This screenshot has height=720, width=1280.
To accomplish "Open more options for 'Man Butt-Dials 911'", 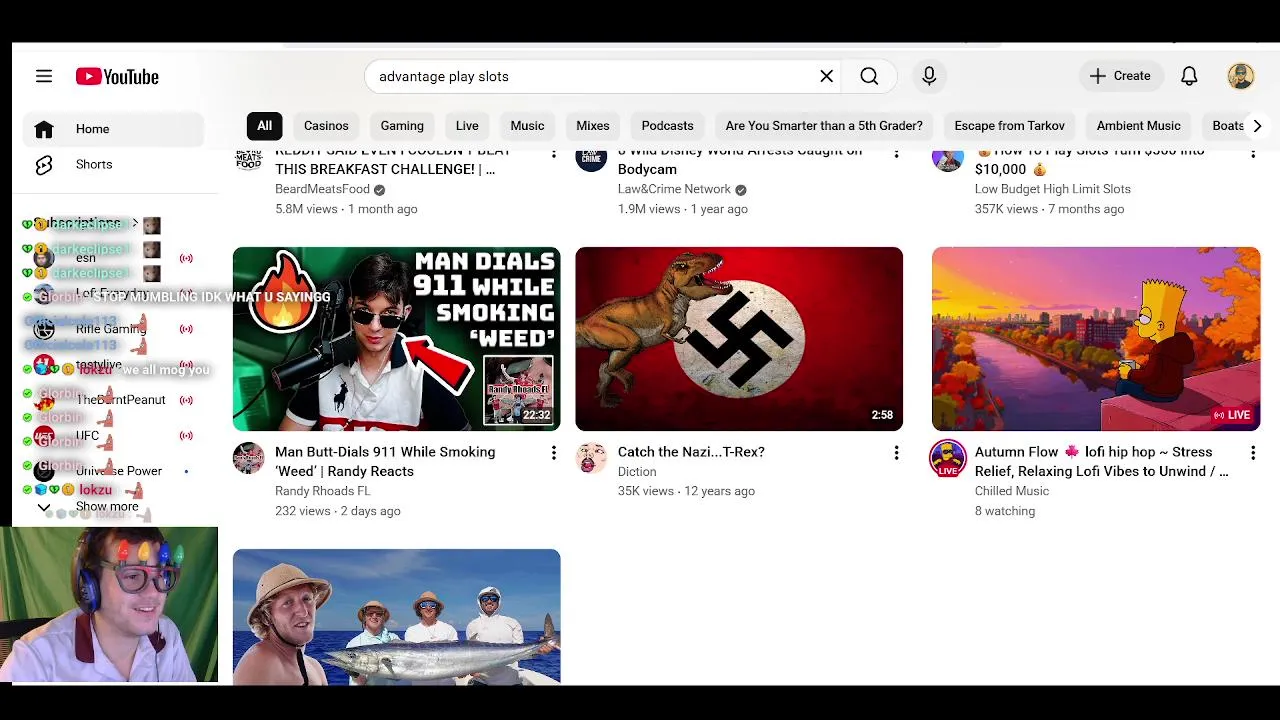I will point(553,453).
